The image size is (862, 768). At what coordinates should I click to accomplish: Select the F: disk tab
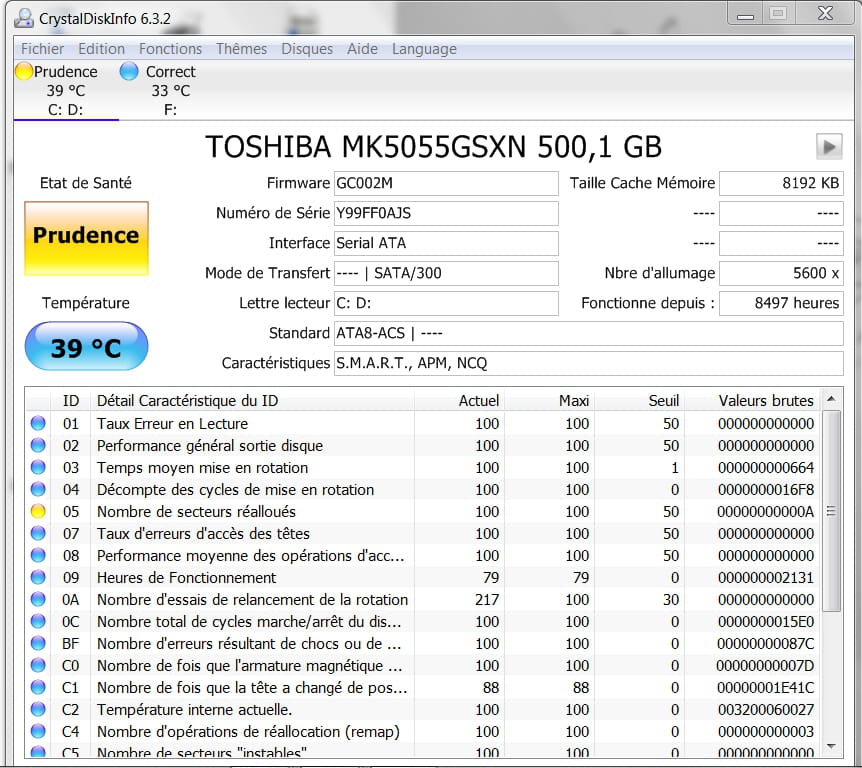[170, 110]
